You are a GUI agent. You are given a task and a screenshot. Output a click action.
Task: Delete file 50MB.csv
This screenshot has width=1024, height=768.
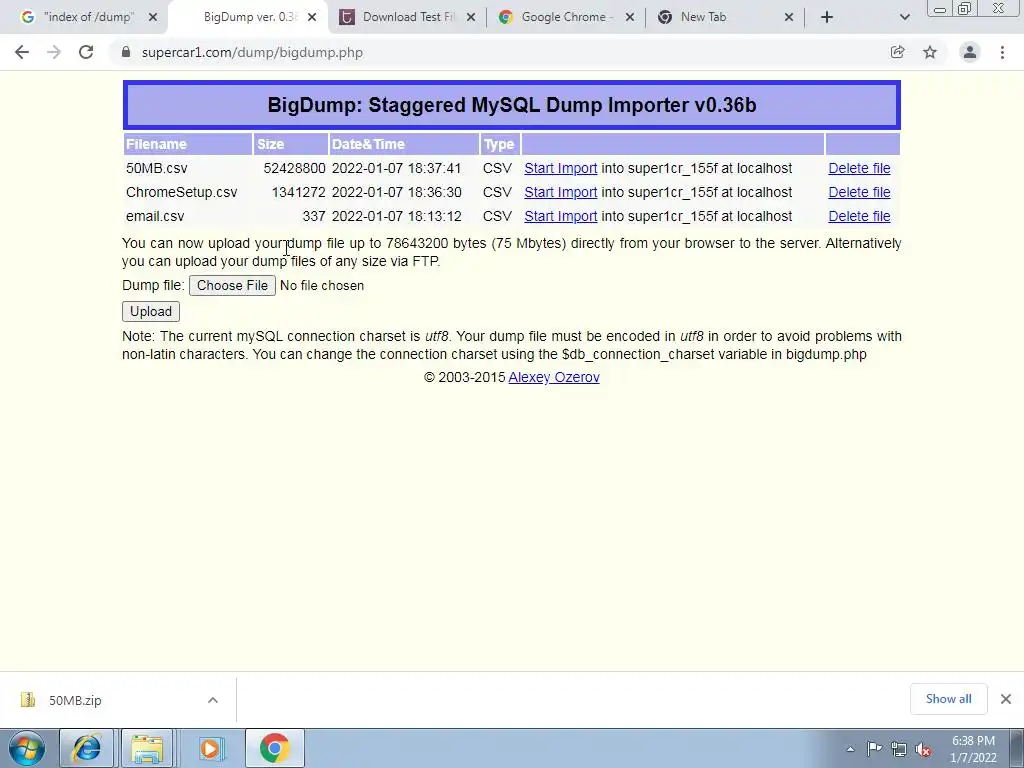[859, 168]
